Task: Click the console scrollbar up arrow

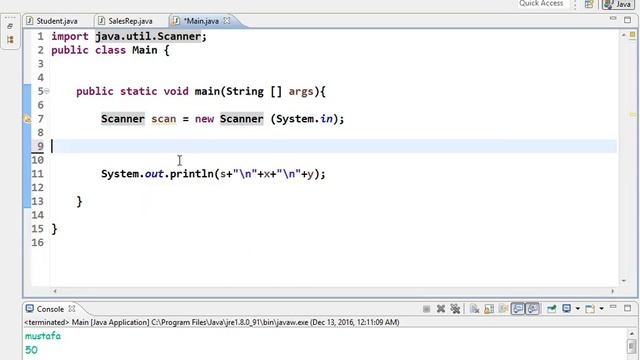Action: tap(632, 333)
